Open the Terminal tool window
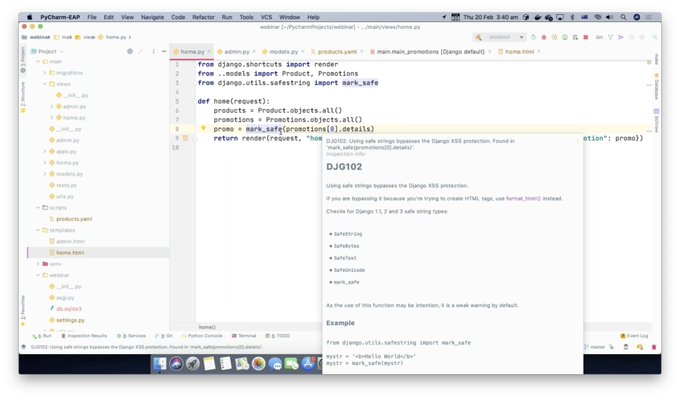Screen dimensions: 680x399 244,336
